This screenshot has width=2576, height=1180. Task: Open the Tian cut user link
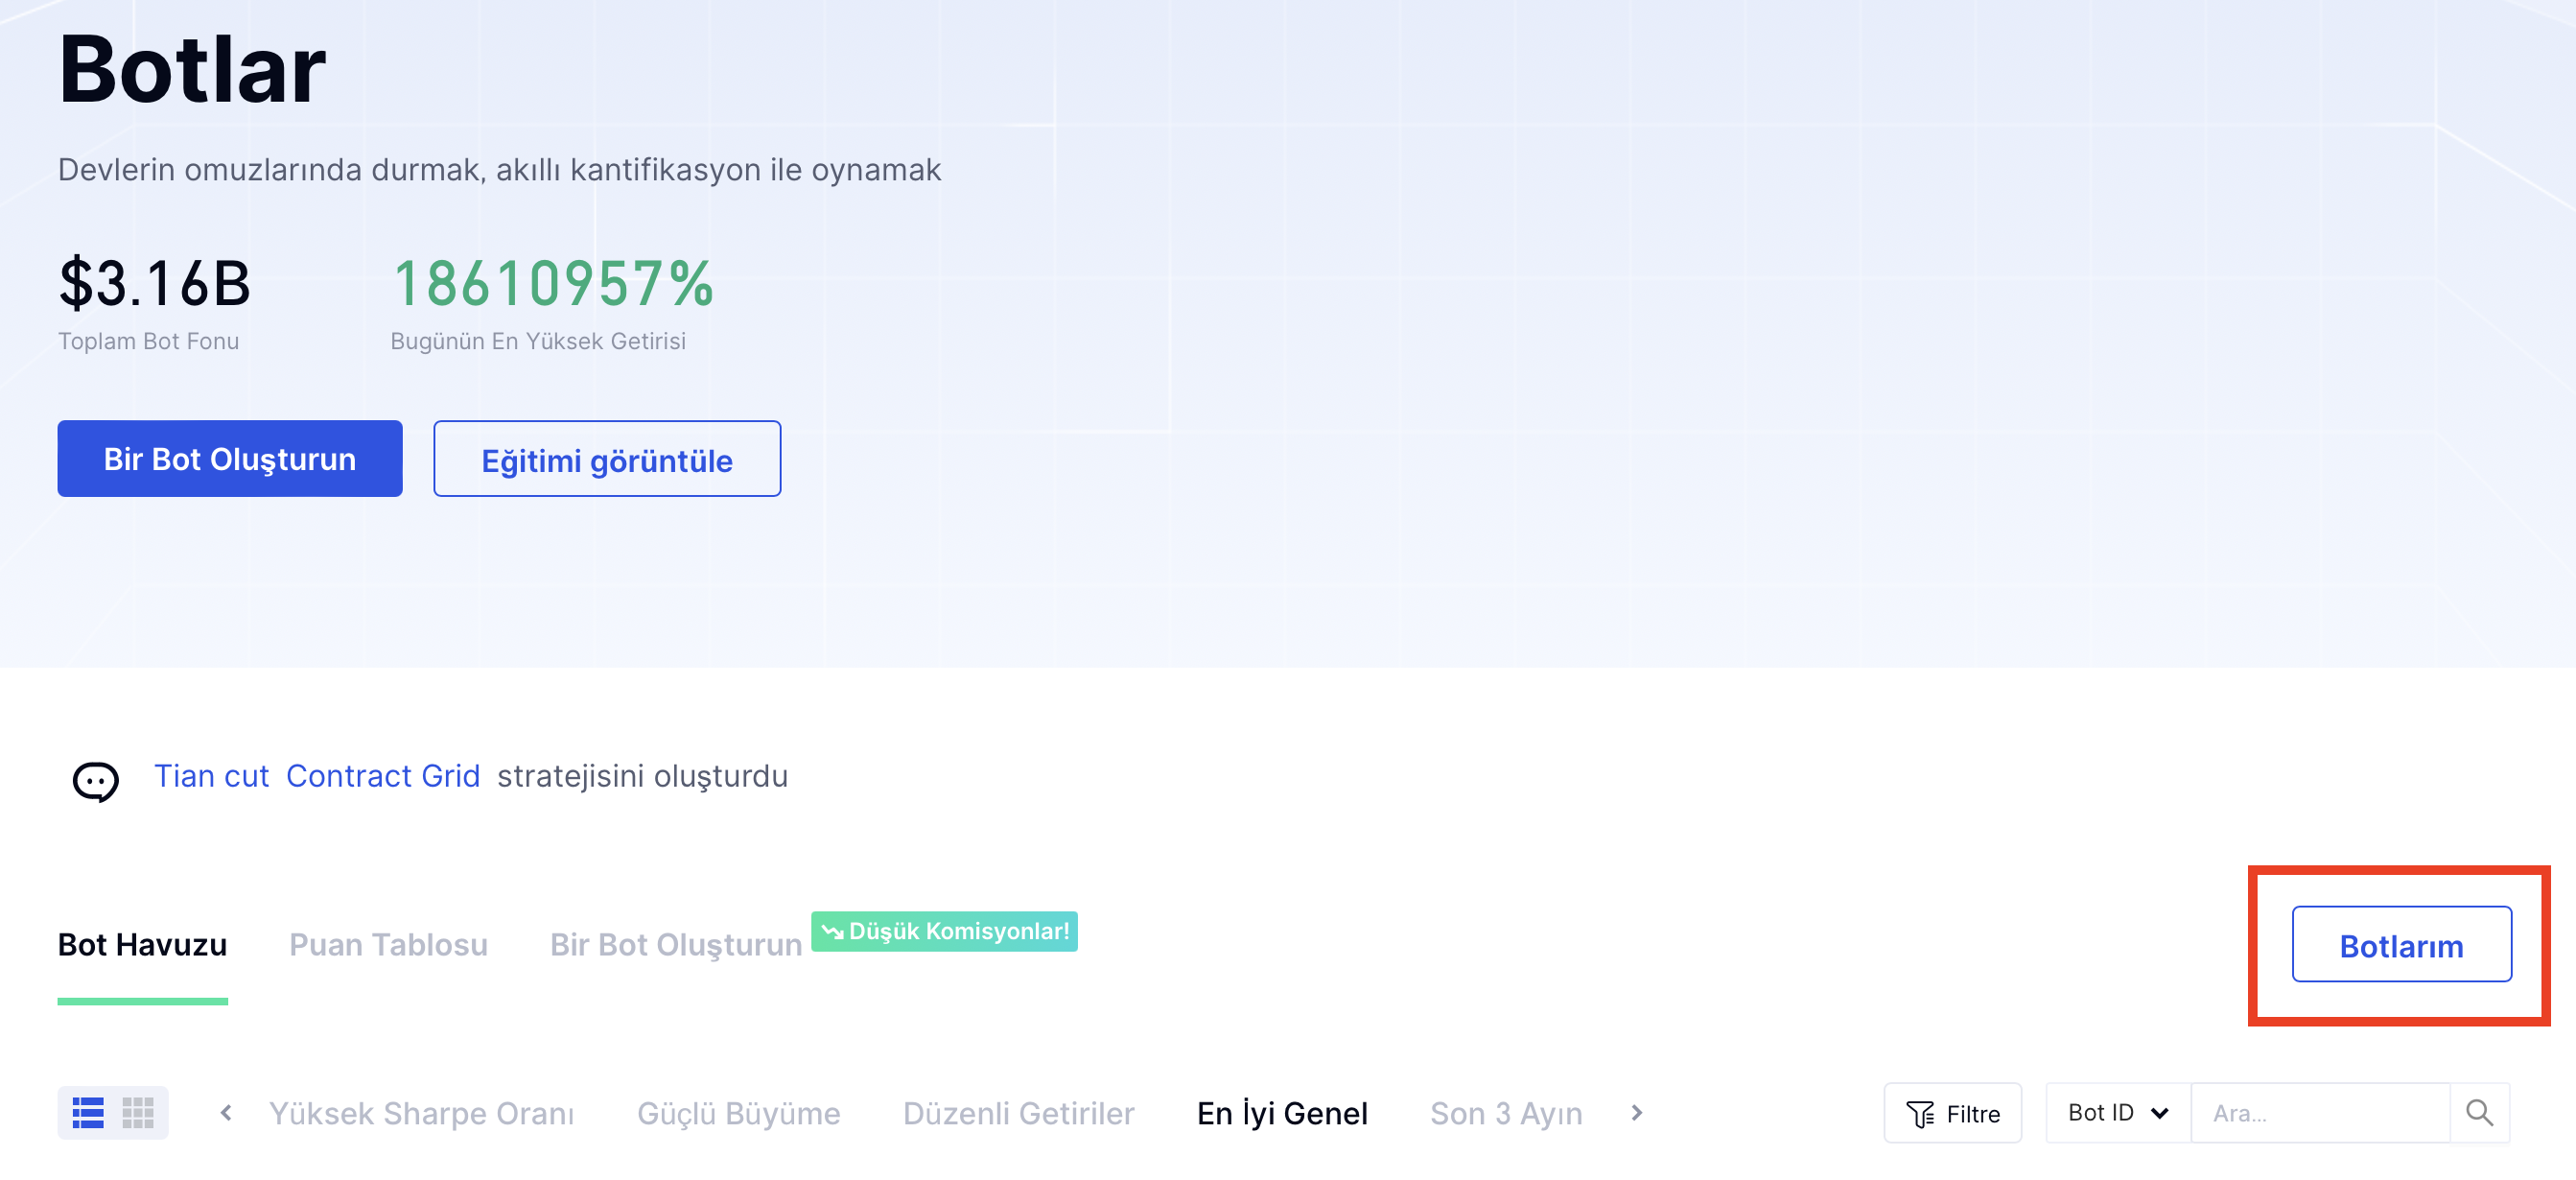pyautogui.click(x=211, y=776)
